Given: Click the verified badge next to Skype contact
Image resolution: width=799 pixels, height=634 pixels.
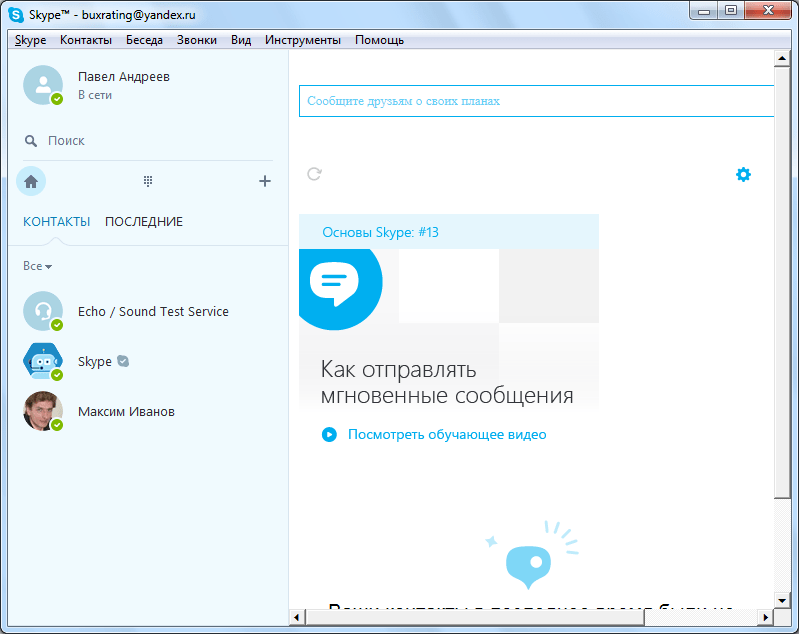Looking at the screenshot, I should coord(123,361).
